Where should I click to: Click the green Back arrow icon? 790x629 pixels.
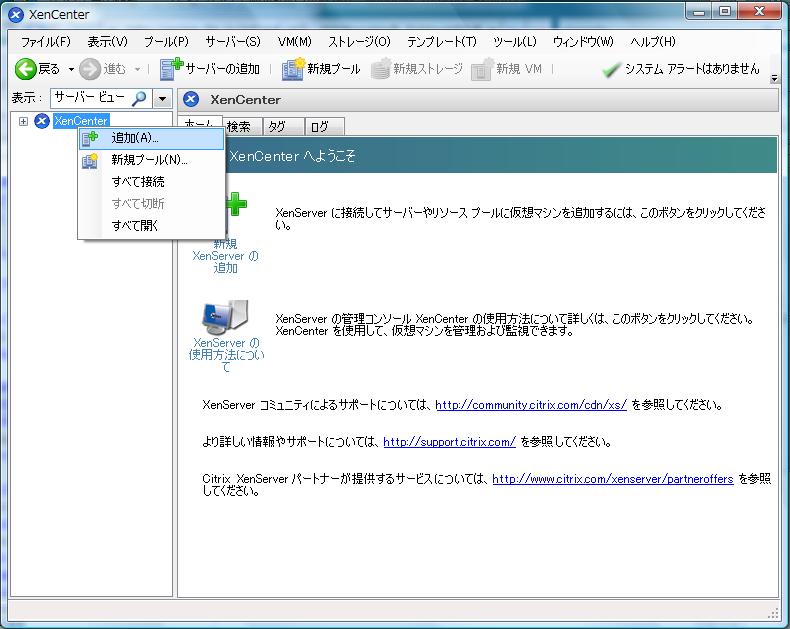point(25,69)
